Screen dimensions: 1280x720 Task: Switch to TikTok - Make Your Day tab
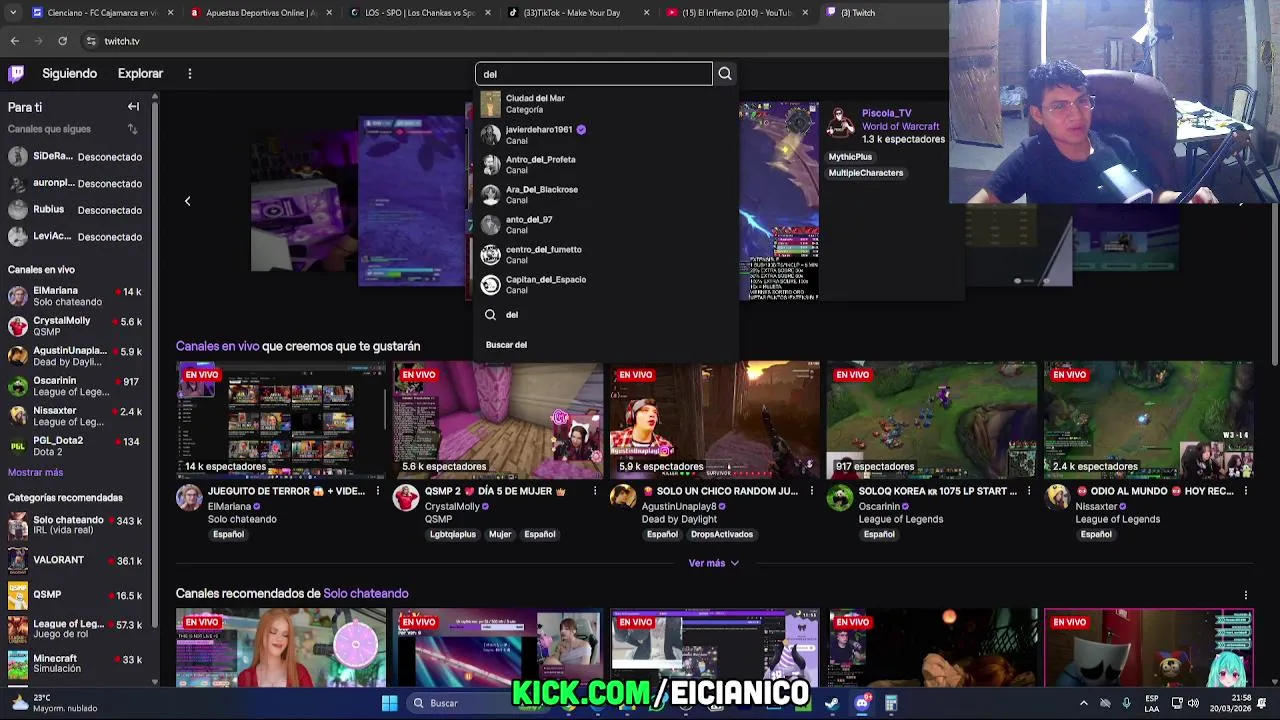tap(578, 13)
